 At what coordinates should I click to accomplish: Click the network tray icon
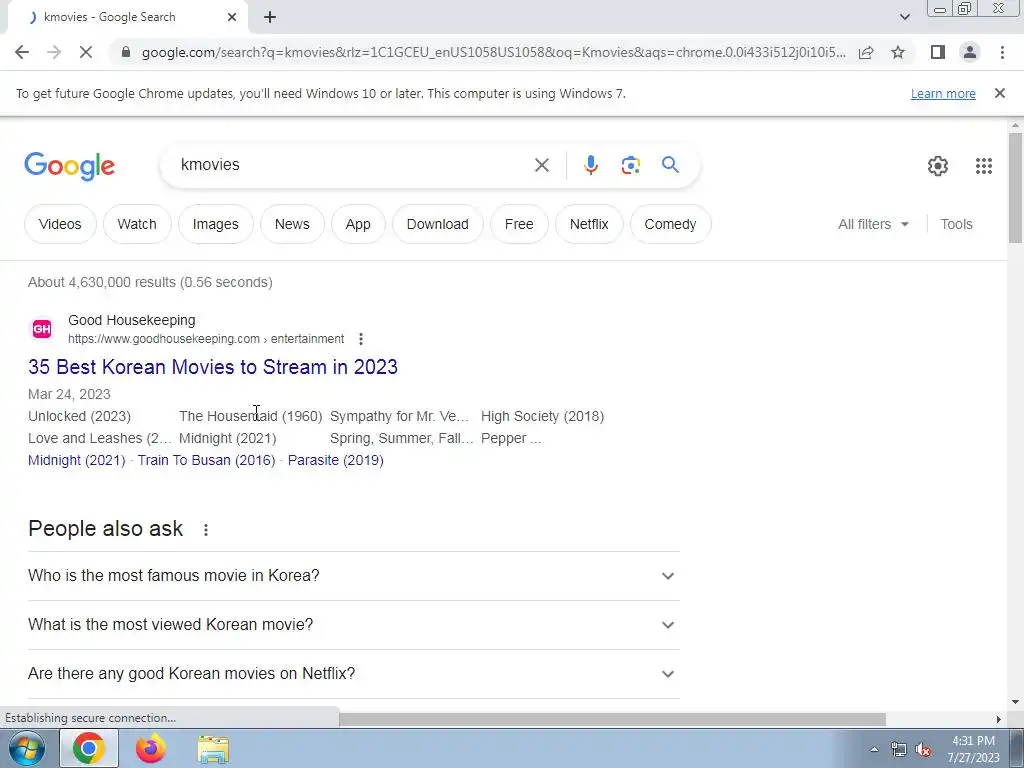click(899, 750)
